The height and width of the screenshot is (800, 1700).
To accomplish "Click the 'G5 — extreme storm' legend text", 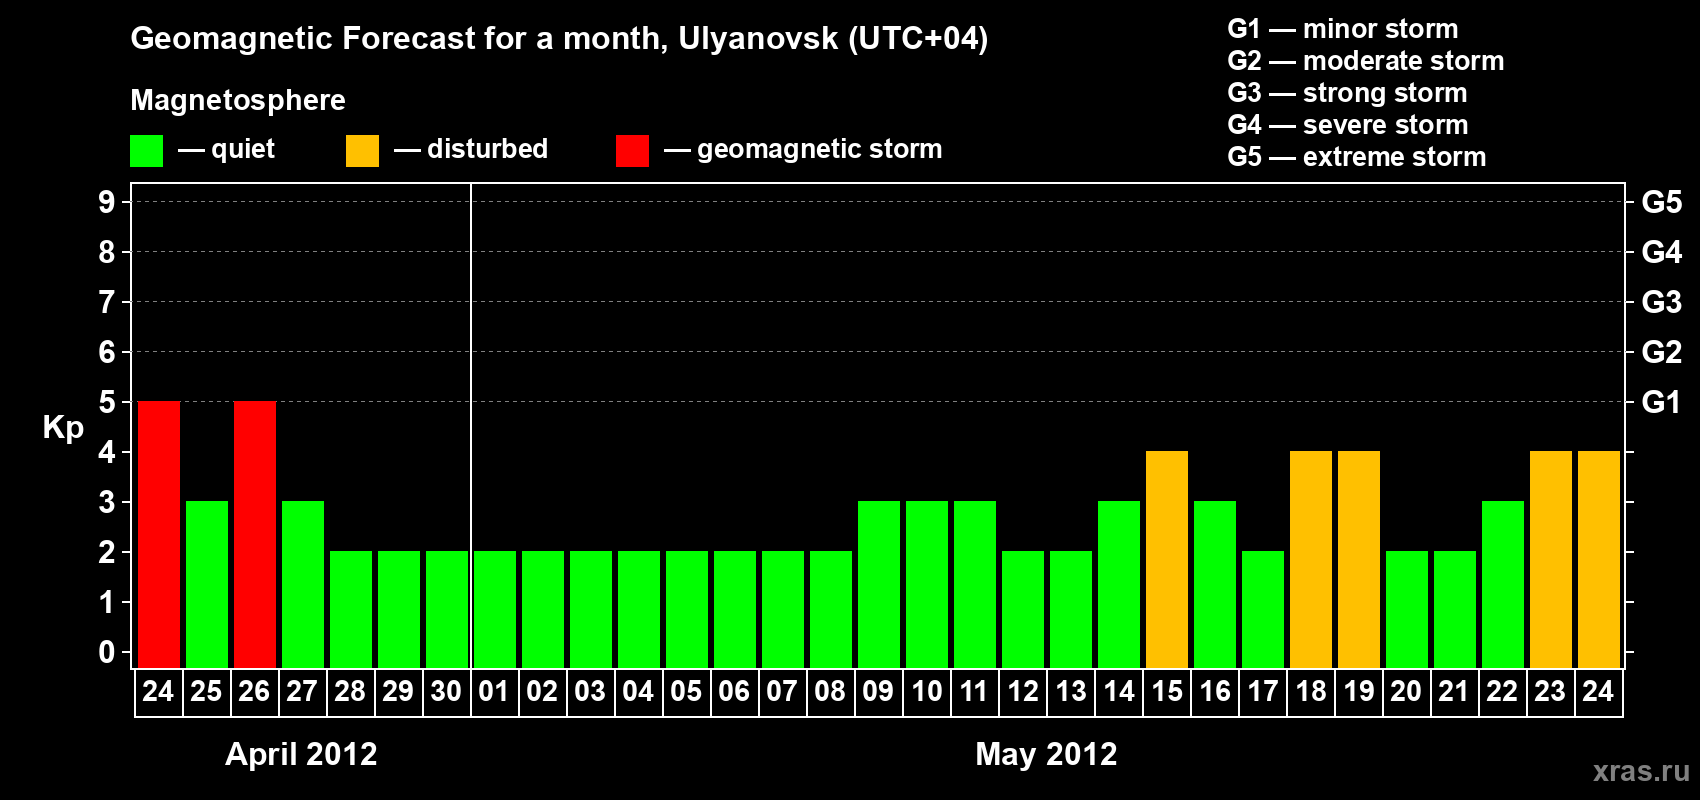I will tap(1357, 157).
